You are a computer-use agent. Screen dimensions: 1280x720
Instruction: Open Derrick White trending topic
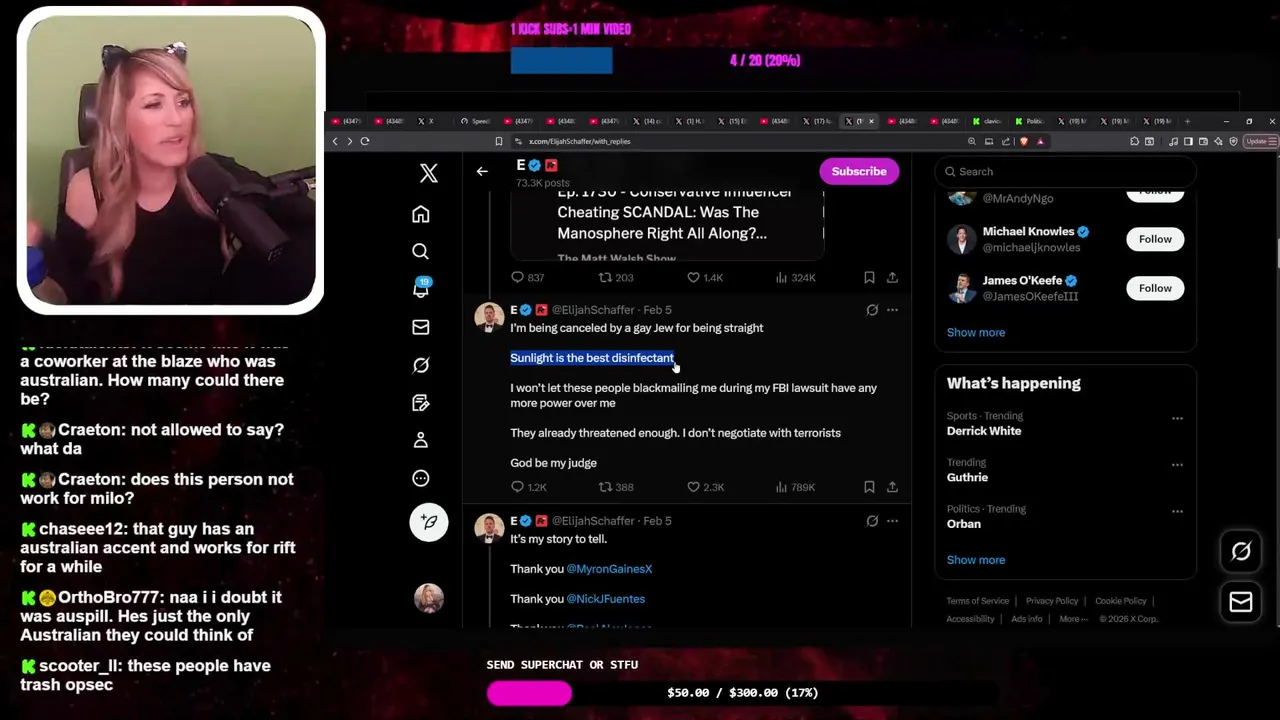(x=984, y=431)
